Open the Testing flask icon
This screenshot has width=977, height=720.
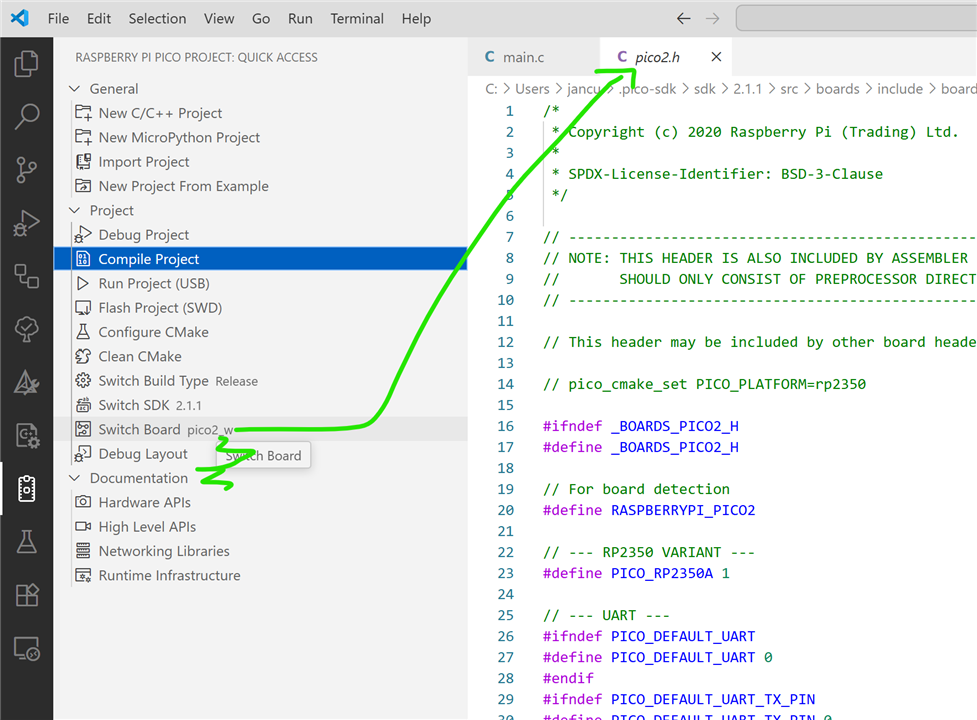(26, 542)
